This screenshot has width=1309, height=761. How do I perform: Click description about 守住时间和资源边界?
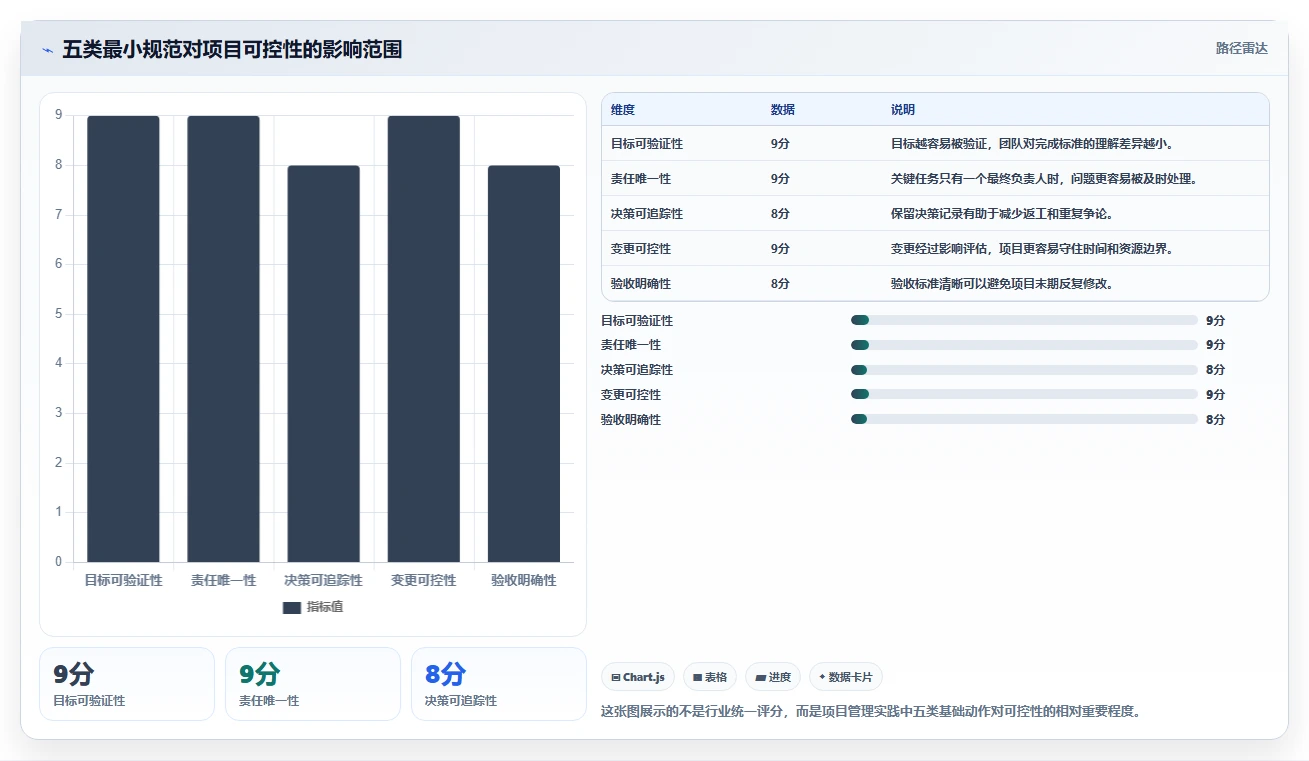pyautogui.click(x=1032, y=249)
